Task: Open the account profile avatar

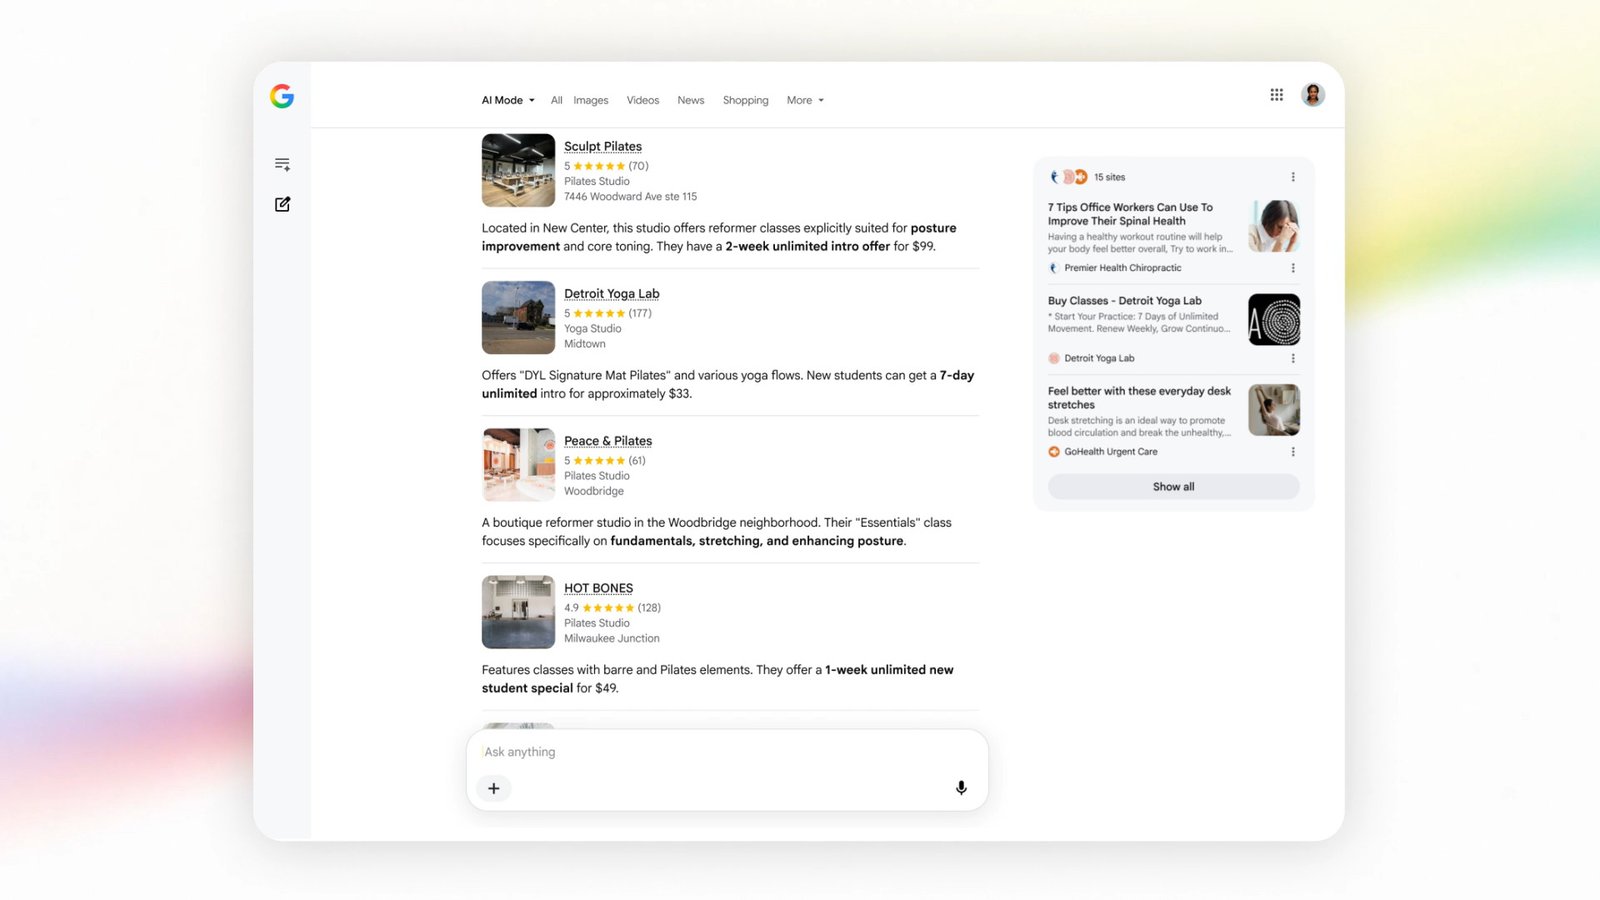Action: point(1313,95)
